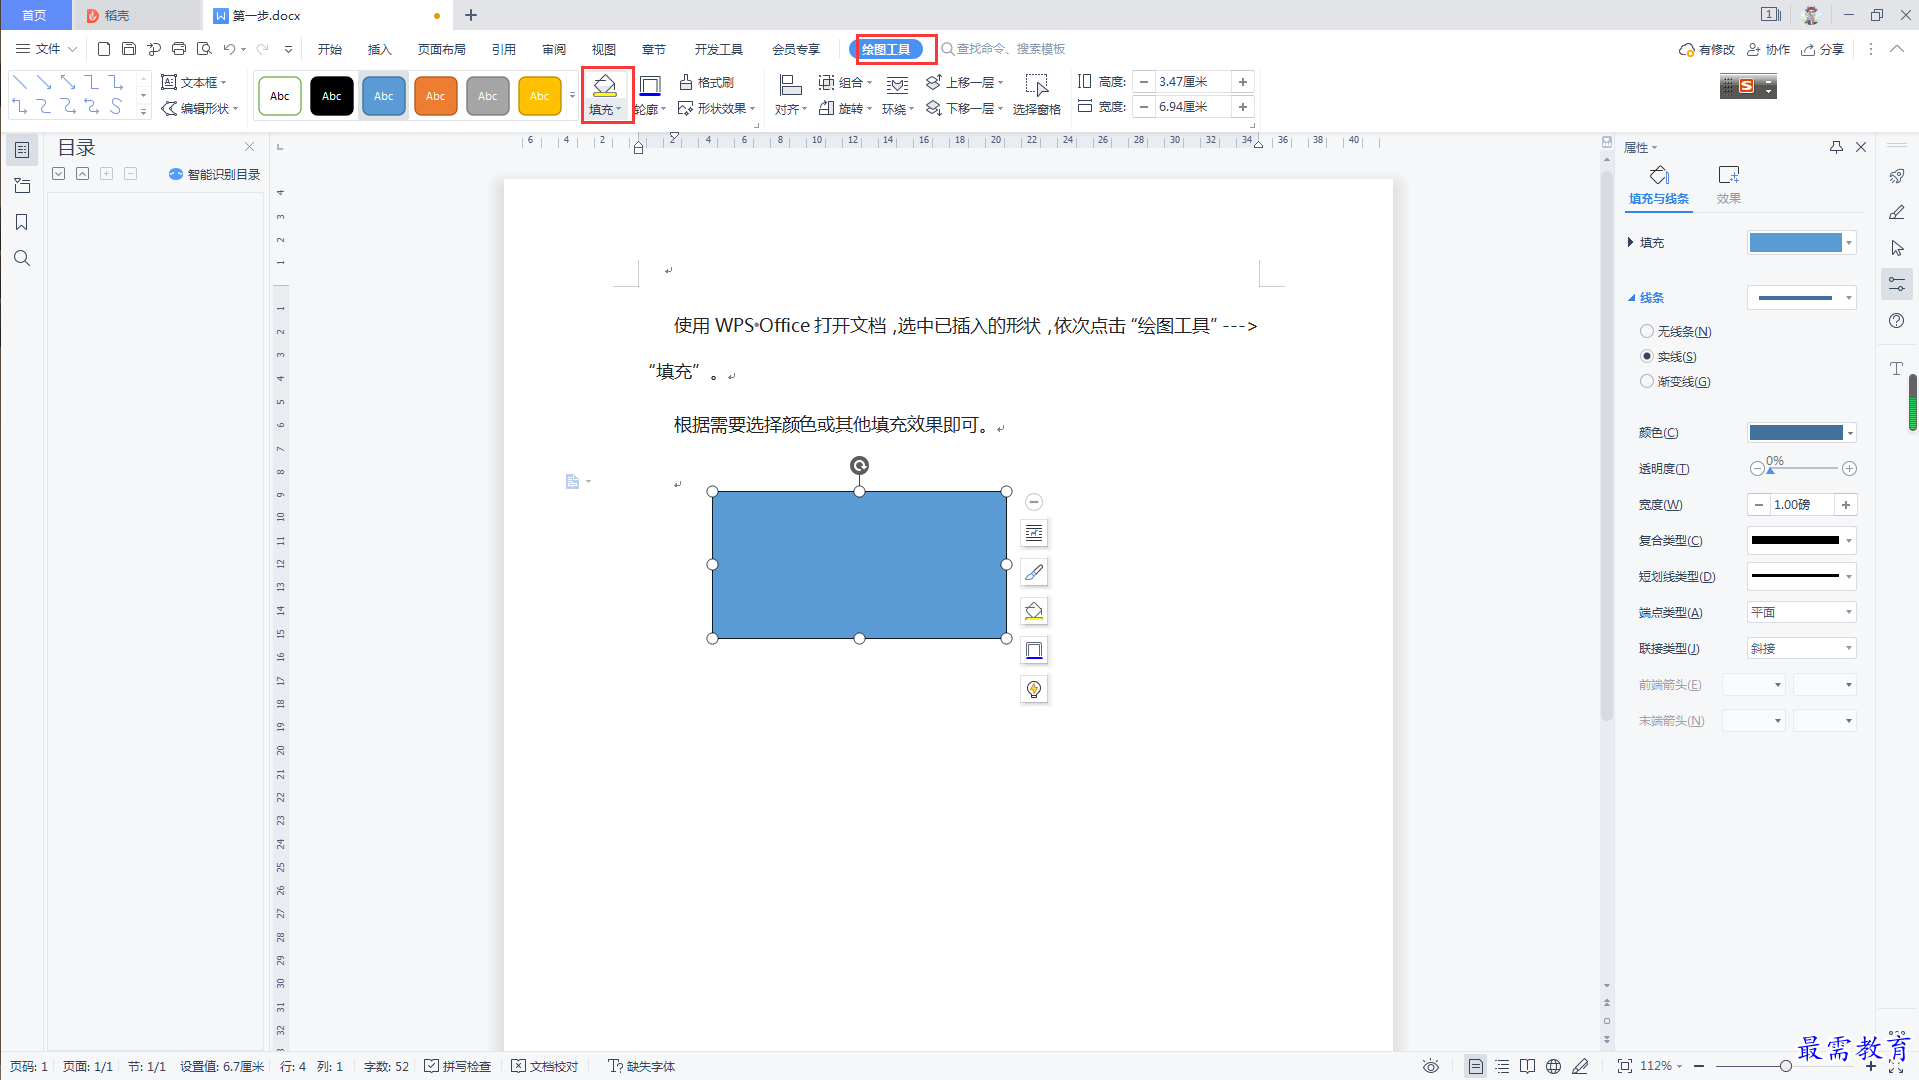Image resolution: width=1919 pixels, height=1080 pixels.
Task: Click the 上移一层 bring forward button
Action: pos(964,82)
